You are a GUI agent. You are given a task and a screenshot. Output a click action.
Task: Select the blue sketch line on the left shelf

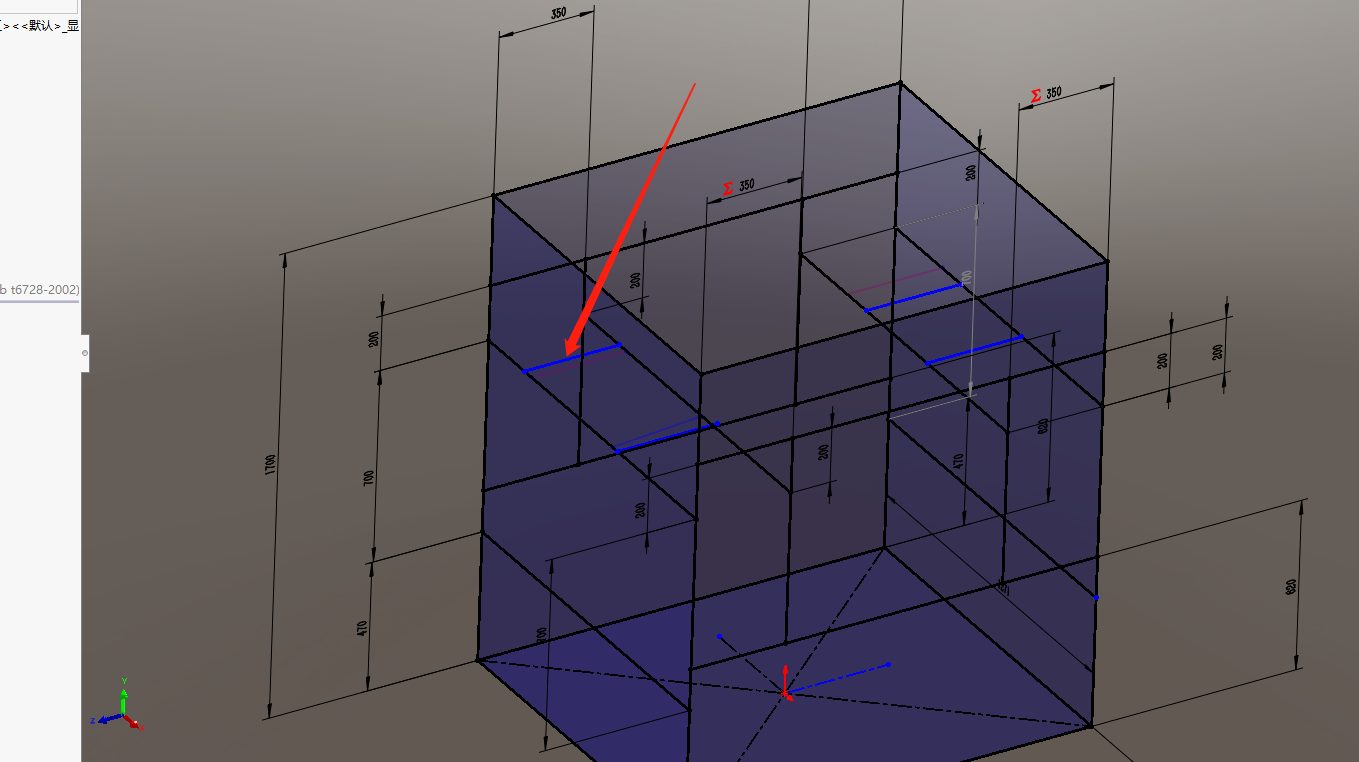point(571,358)
